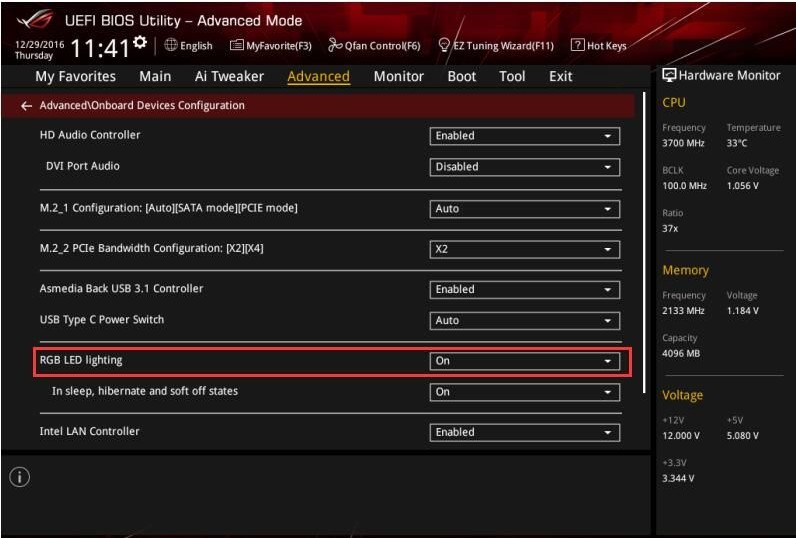Open RGB LED lighting dropdown
The width and height of the screenshot is (796, 538).
524,361
